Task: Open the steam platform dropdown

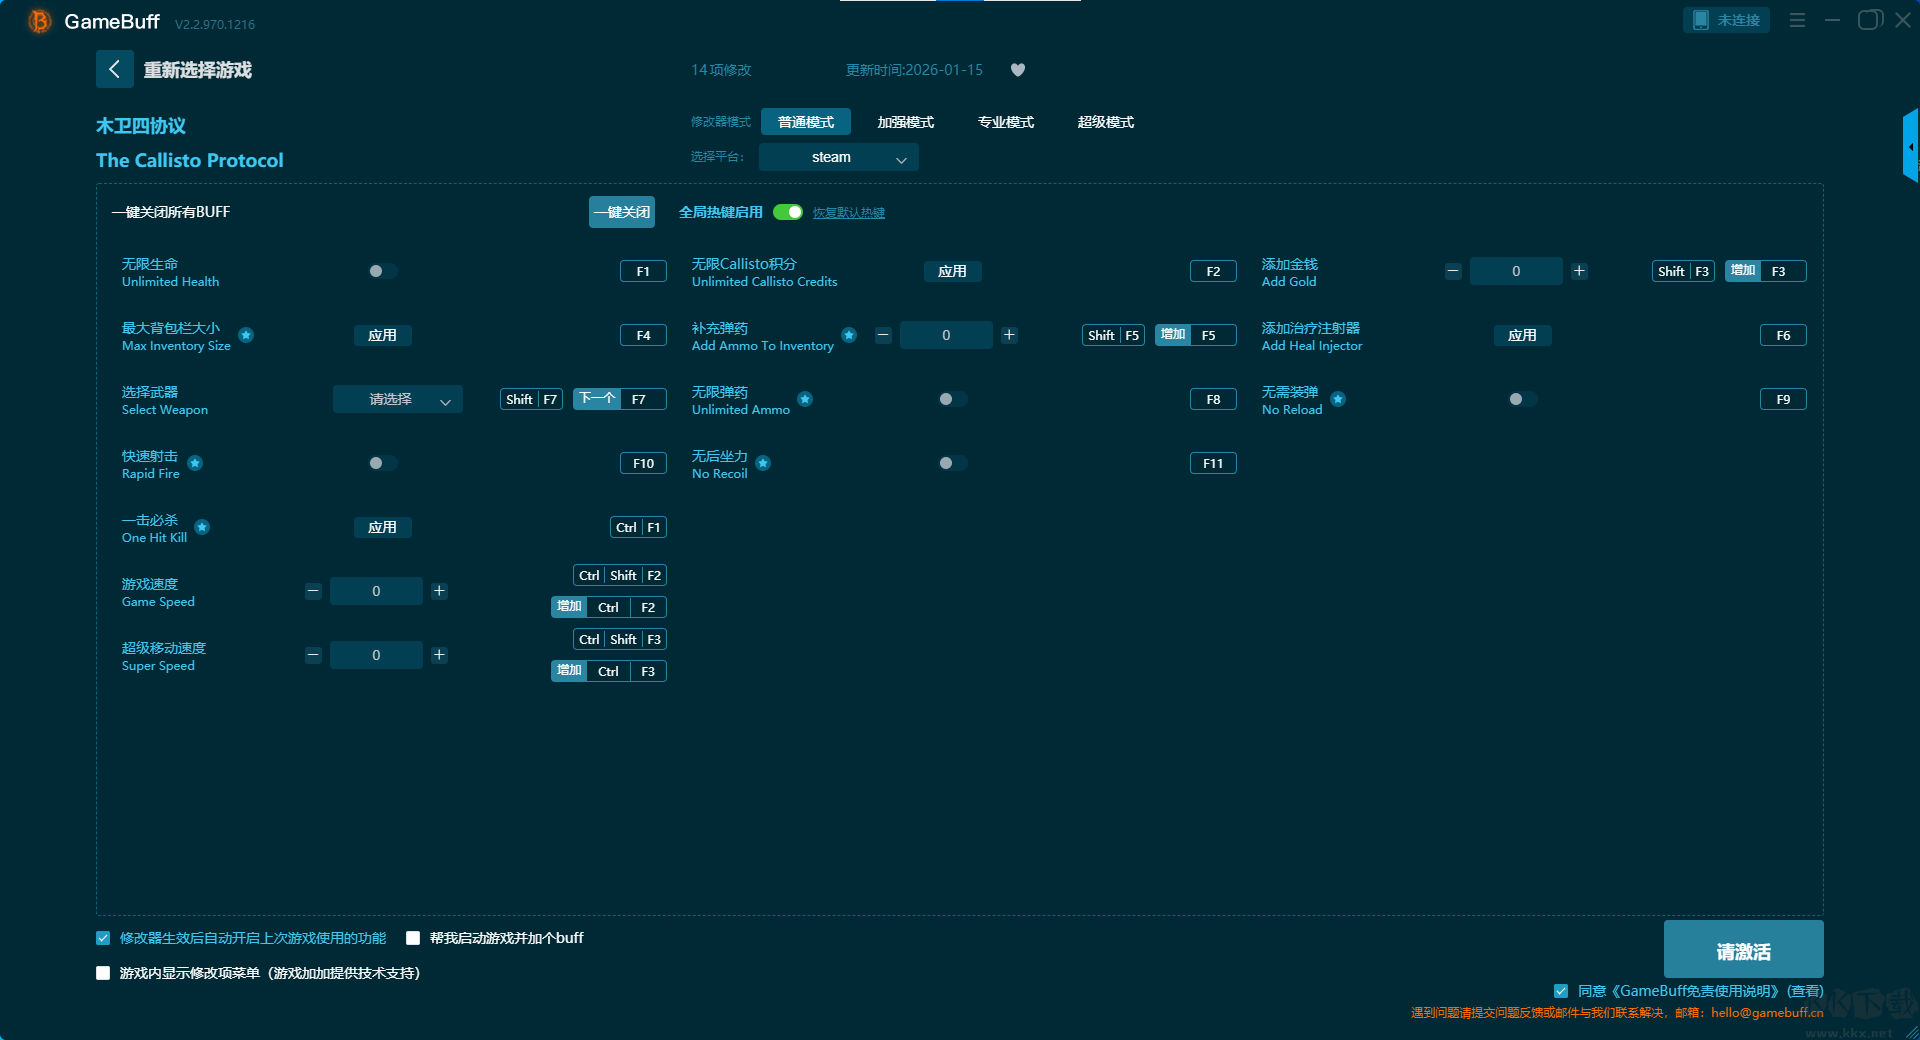Action: pos(838,157)
